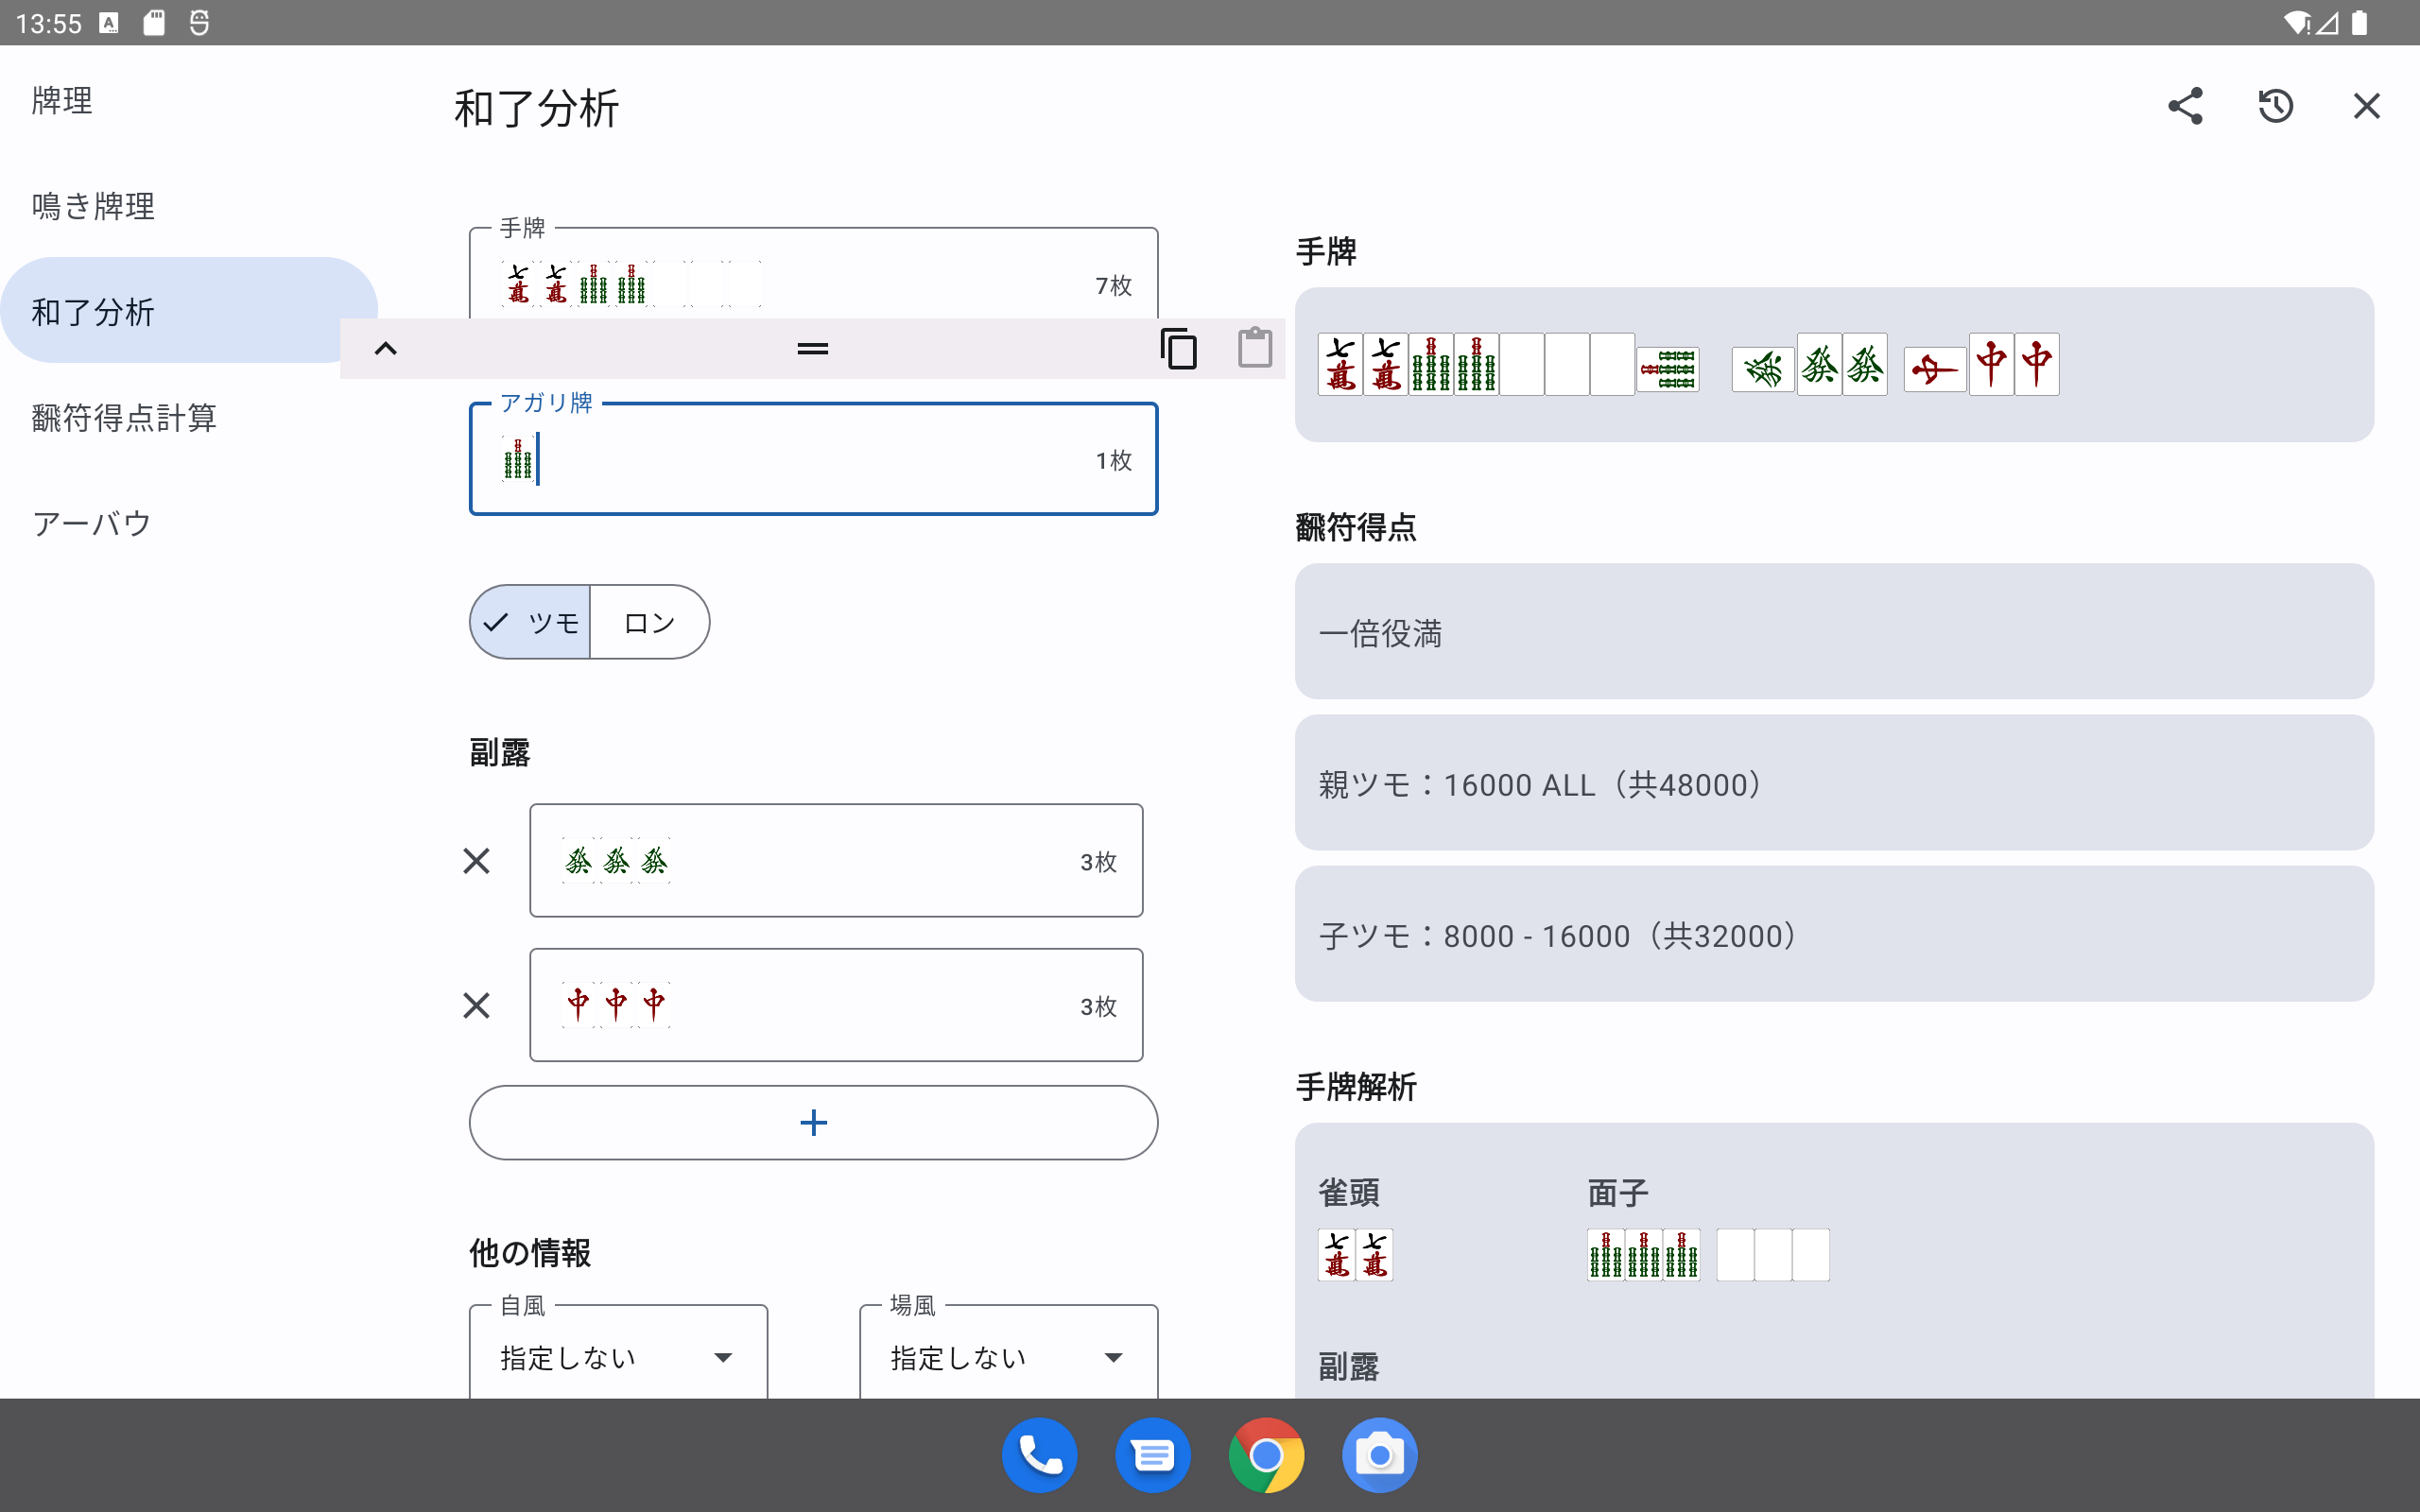
Task: Go to 鳴き牌理 section
Action: [93, 206]
